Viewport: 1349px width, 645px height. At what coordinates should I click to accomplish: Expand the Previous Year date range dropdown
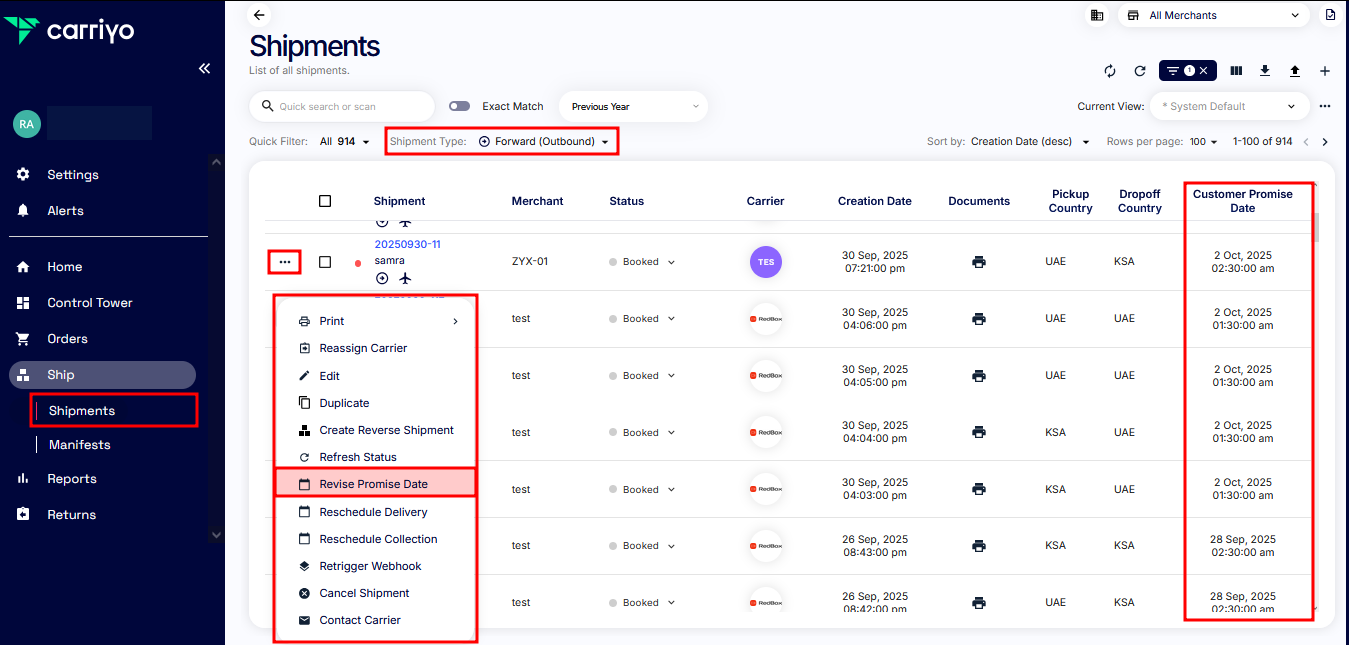click(633, 107)
